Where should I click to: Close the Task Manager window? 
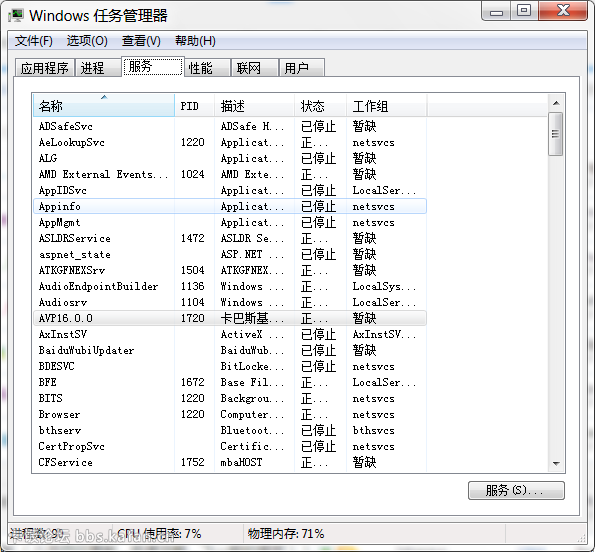click(563, 11)
